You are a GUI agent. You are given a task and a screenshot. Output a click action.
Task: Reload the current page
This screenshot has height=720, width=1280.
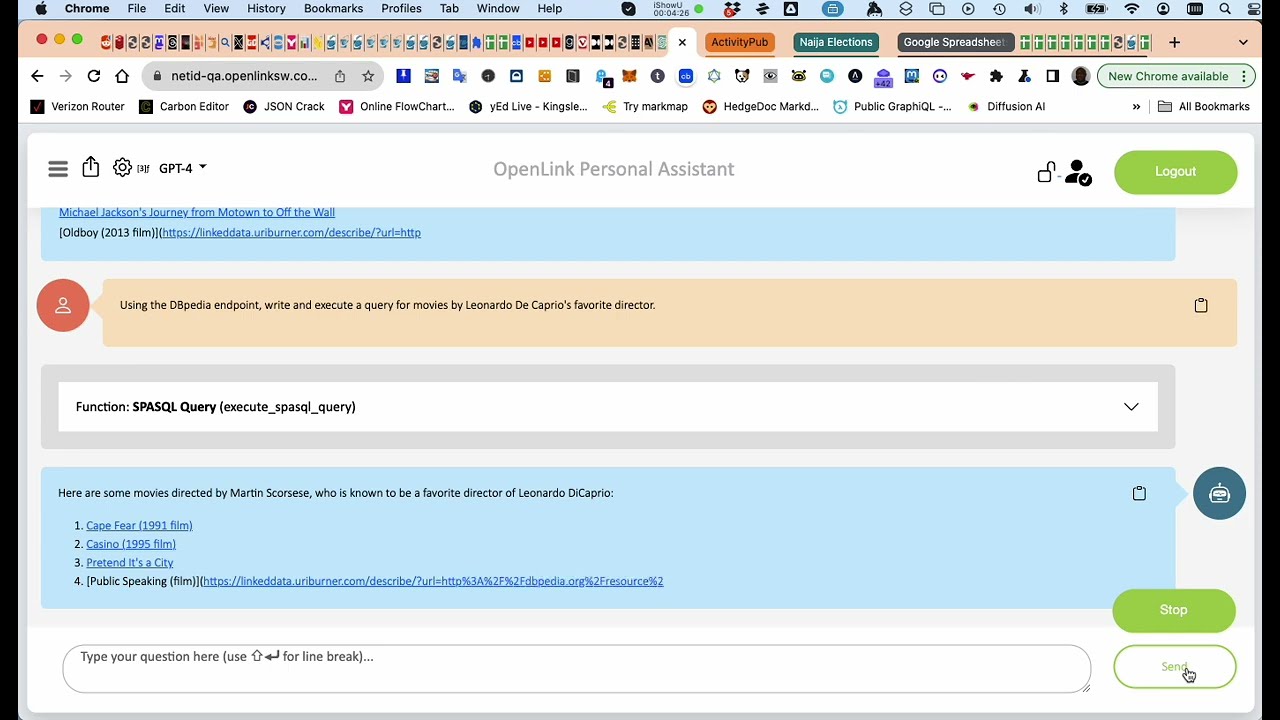click(x=93, y=76)
